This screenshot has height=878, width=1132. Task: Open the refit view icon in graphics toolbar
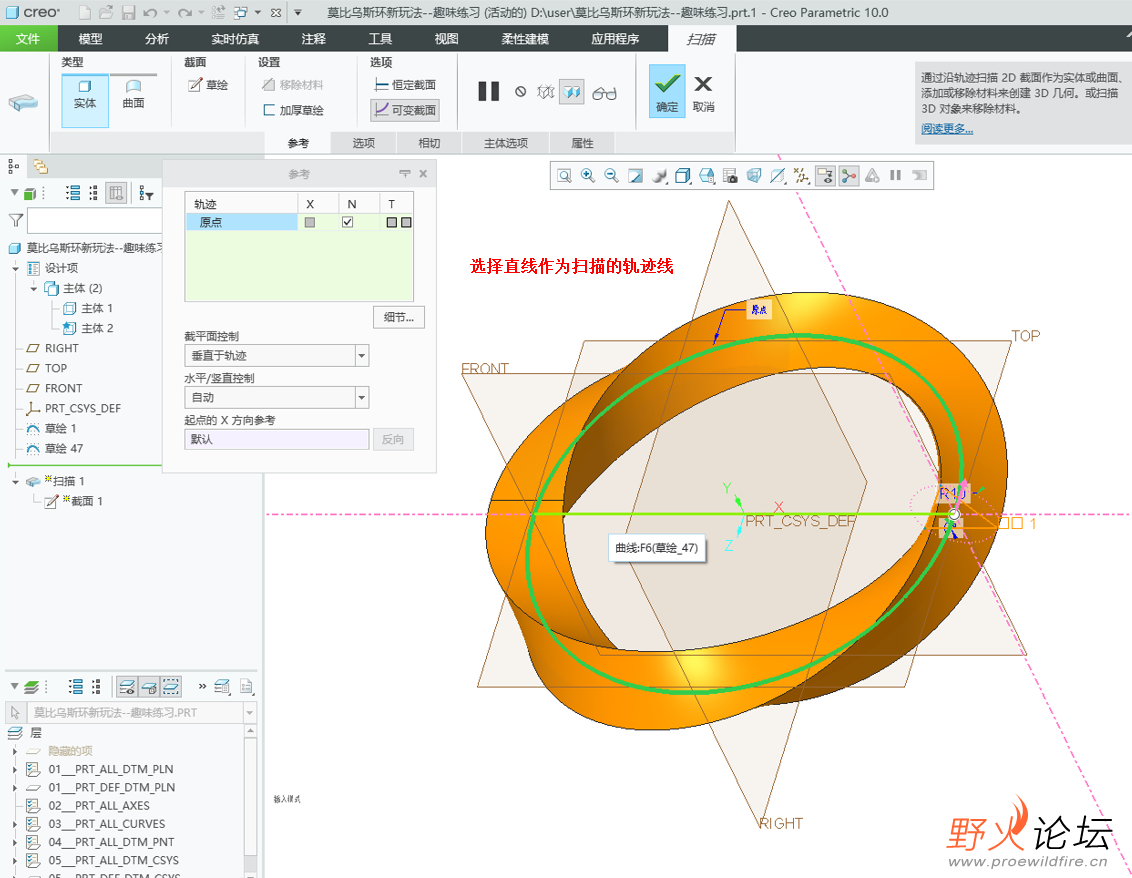(564, 176)
